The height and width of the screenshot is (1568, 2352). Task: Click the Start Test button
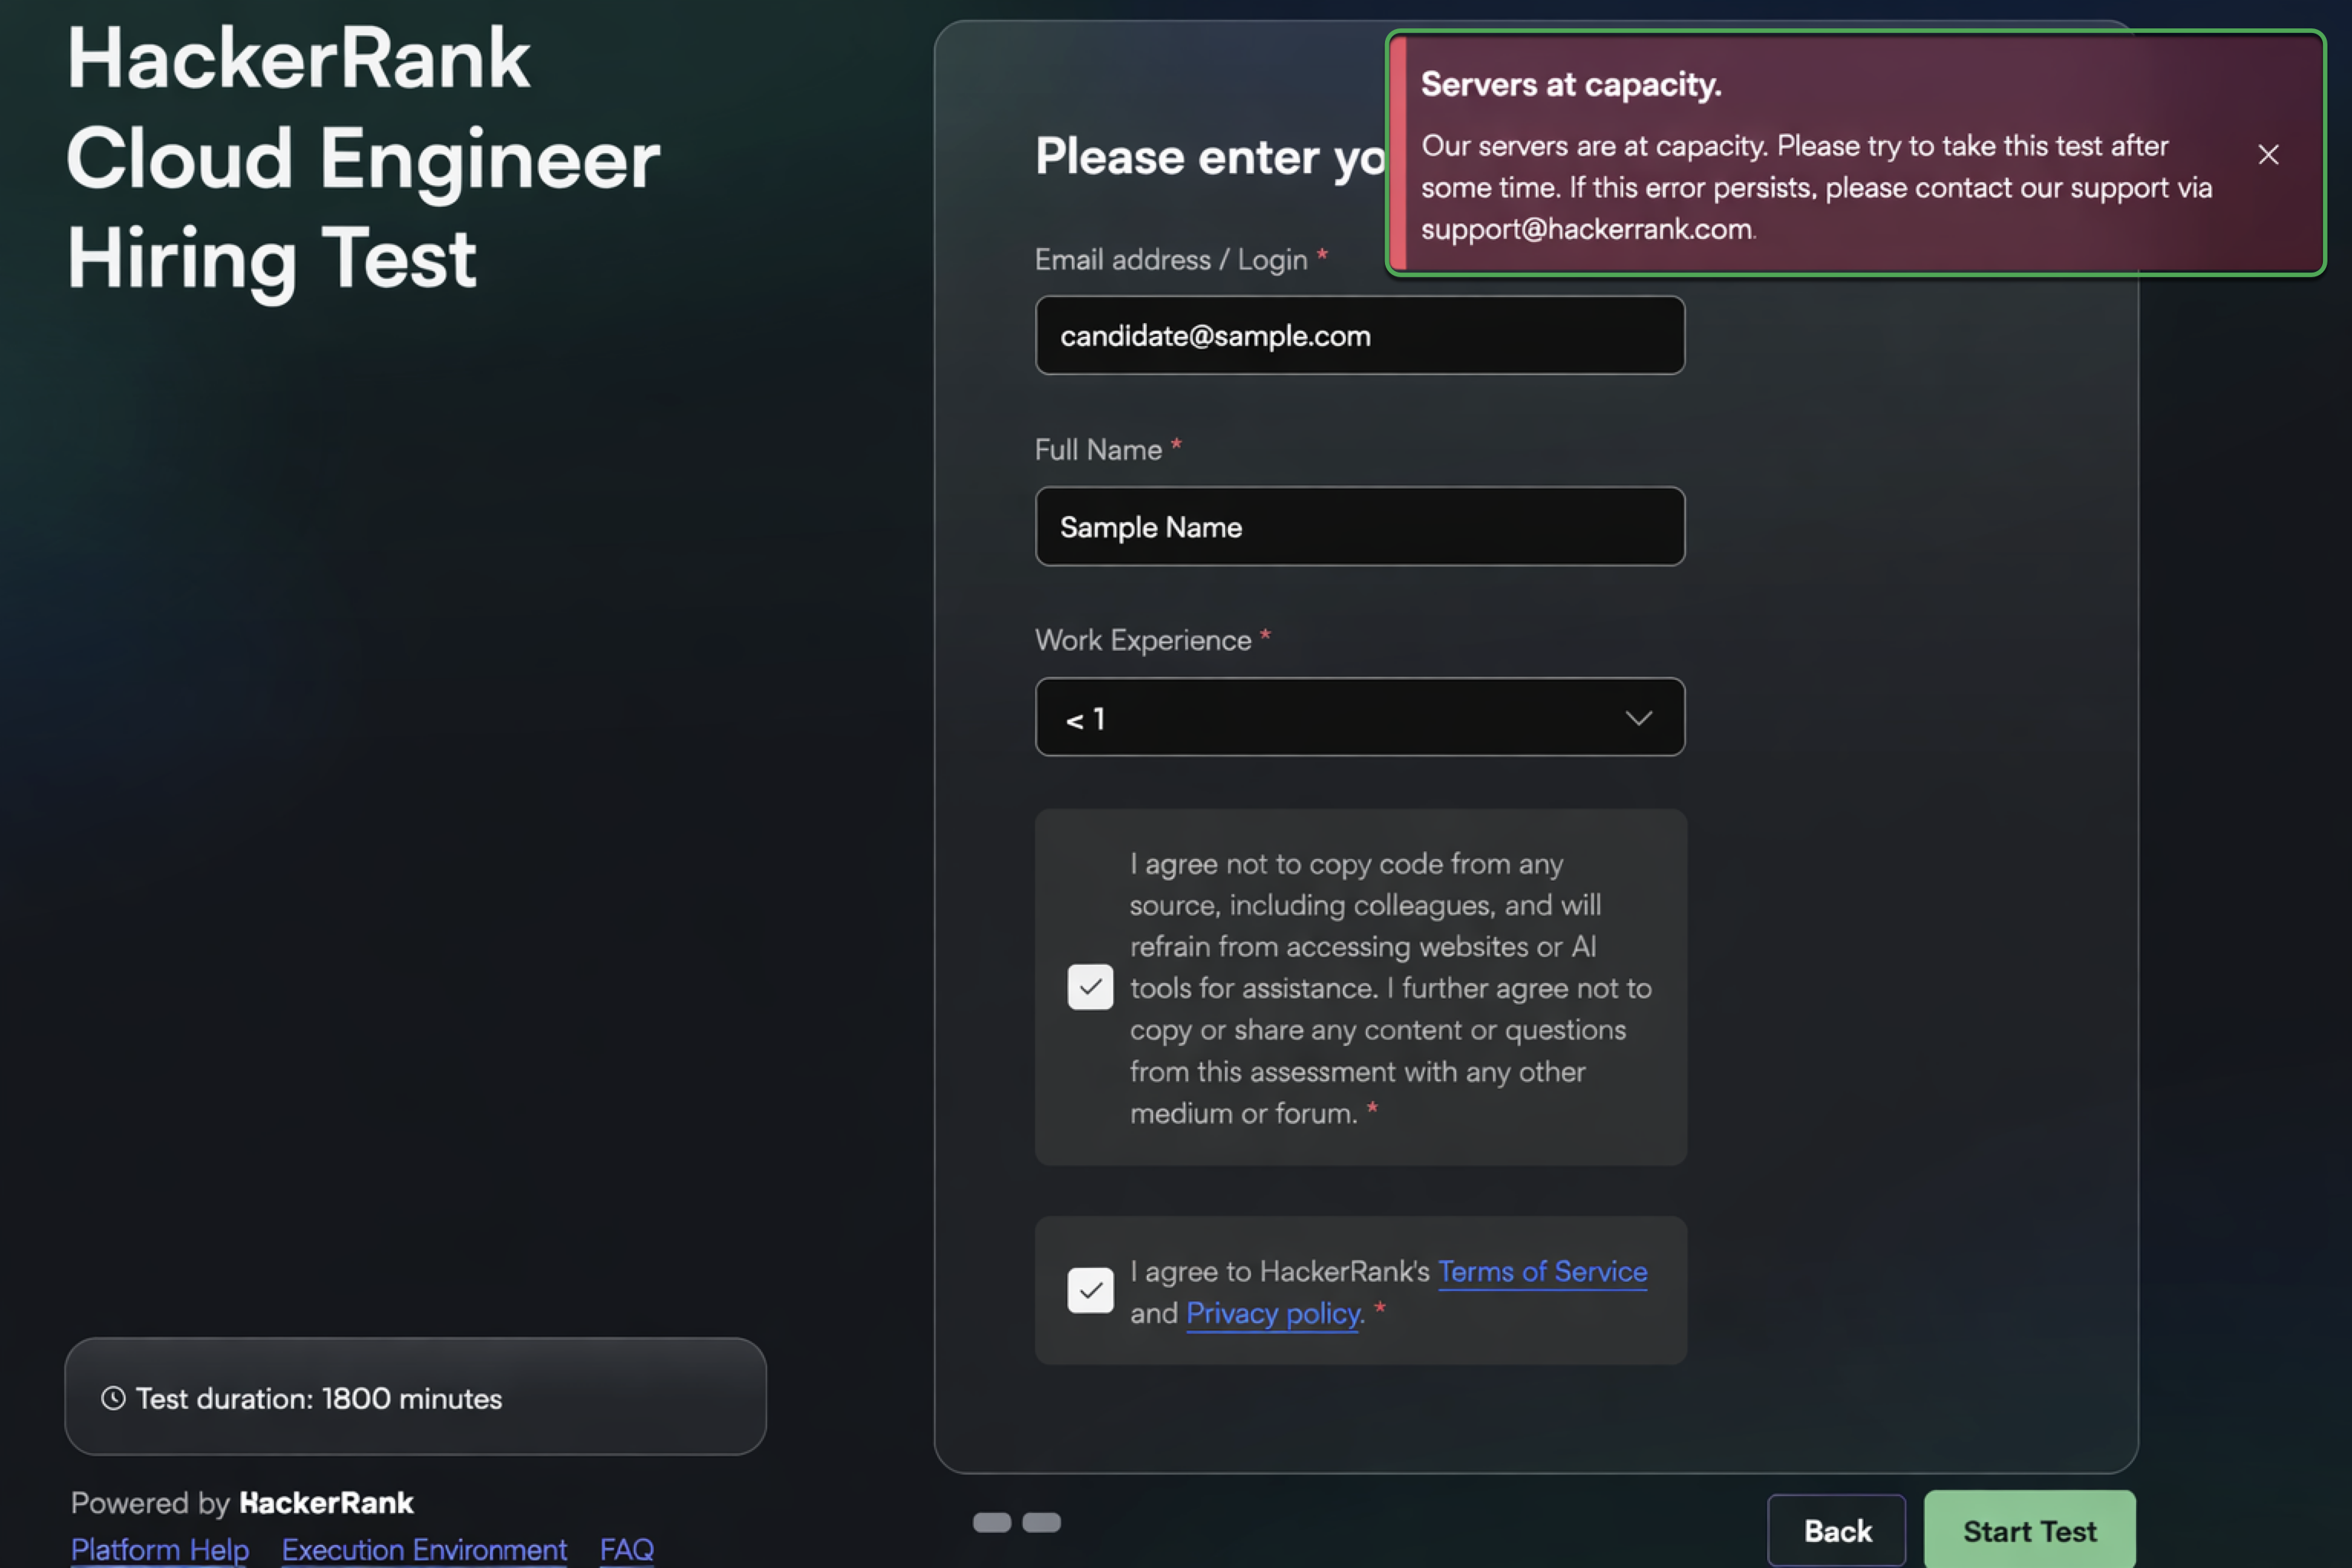pos(2030,1531)
